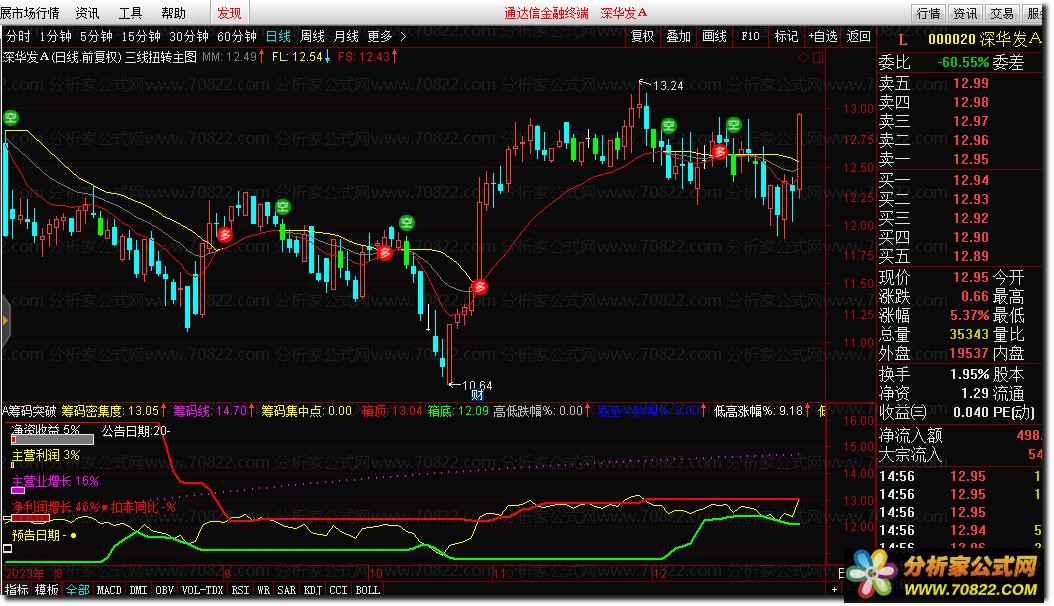Viewport: 1054px width, 606px height.
Task: Click the 委比 value -60.55%
Action: point(963,62)
